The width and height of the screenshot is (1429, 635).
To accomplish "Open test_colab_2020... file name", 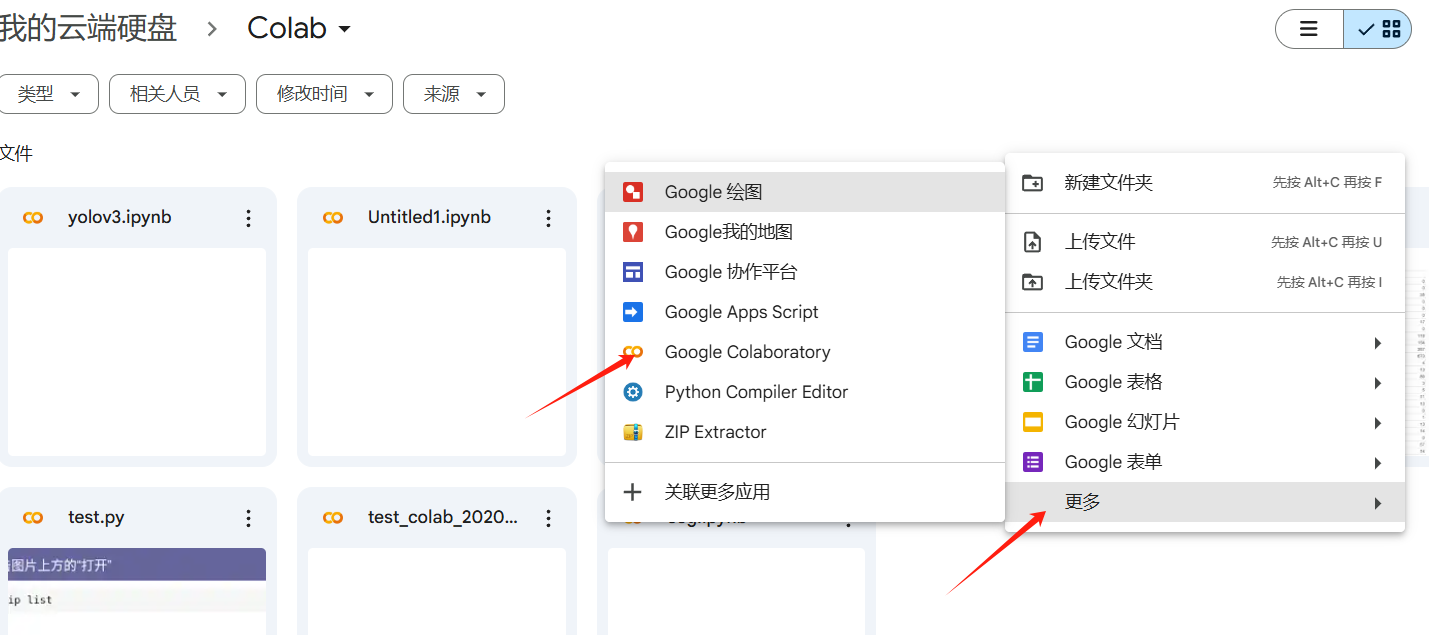I will tap(443, 517).
